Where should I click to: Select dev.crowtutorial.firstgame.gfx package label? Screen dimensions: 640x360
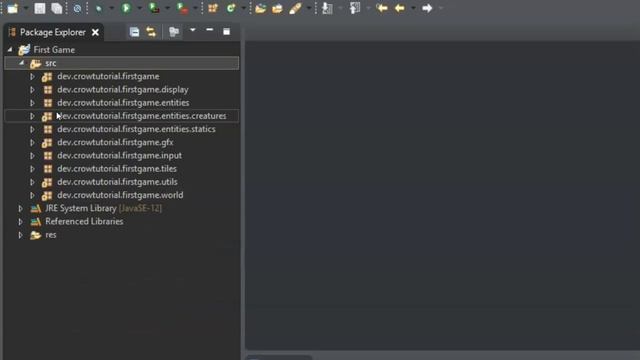click(x=115, y=142)
